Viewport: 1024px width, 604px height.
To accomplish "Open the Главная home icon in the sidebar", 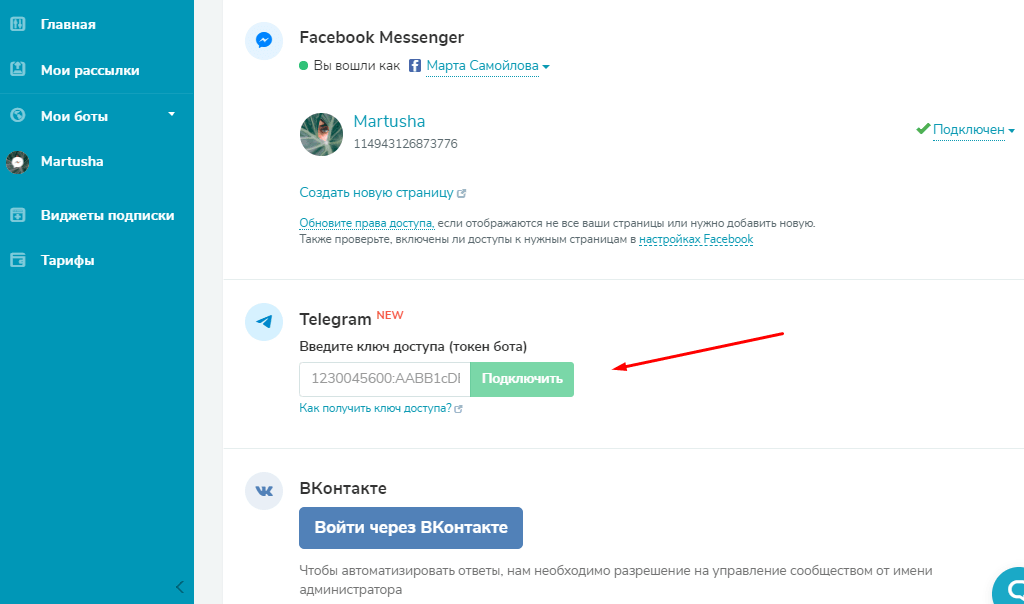I will click(17, 24).
